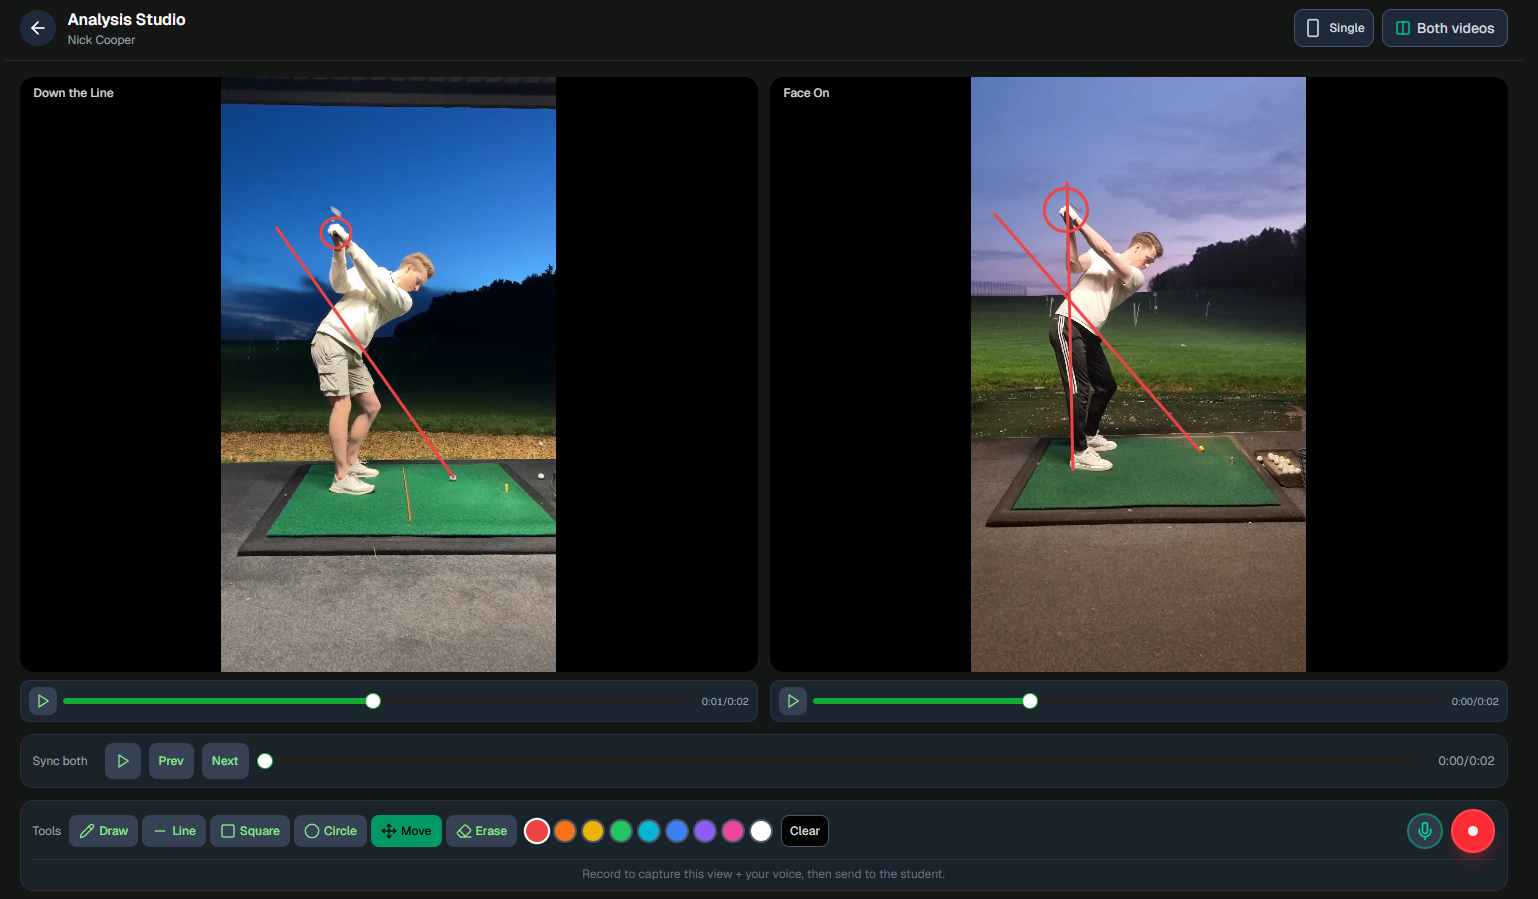This screenshot has height=899, width=1538.
Task: Select the Erase tool
Action: coord(481,831)
